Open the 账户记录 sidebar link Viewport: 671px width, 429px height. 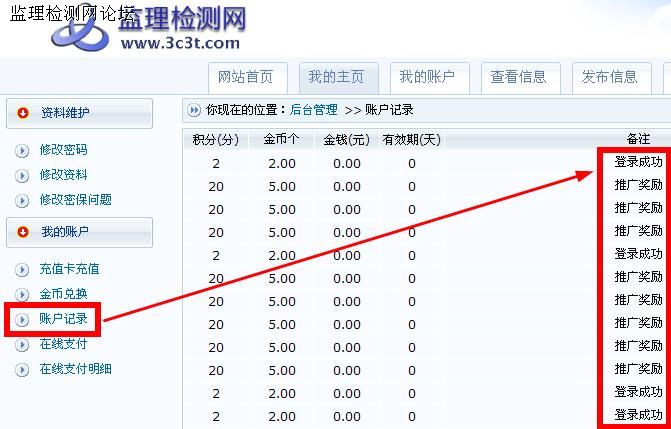[63, 320]
